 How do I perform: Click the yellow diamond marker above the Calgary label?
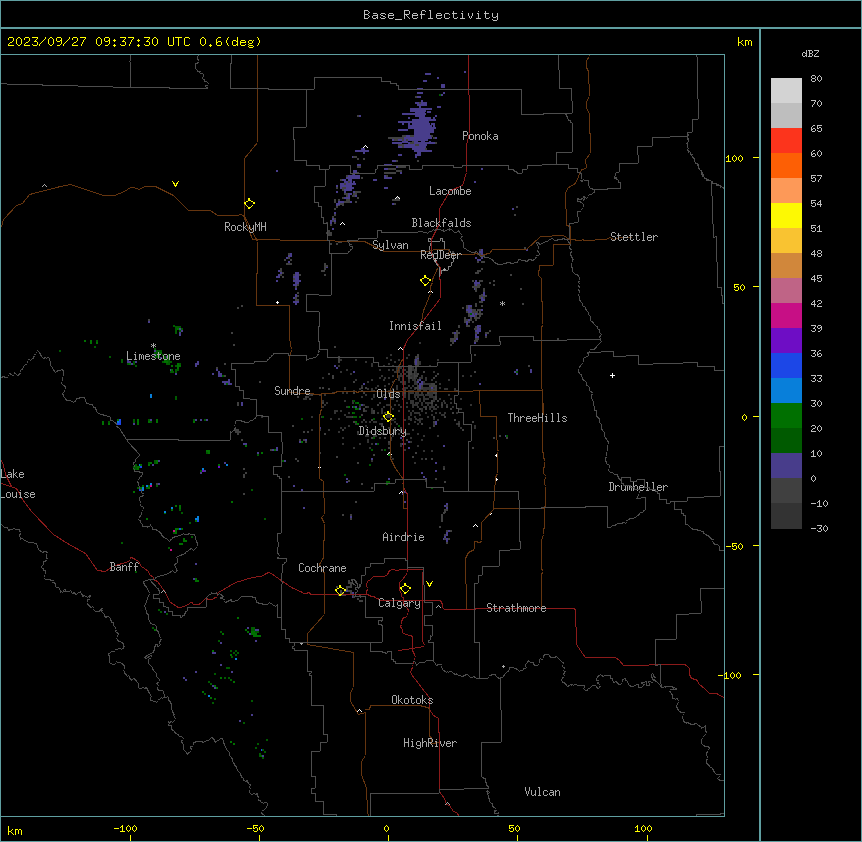405,589
